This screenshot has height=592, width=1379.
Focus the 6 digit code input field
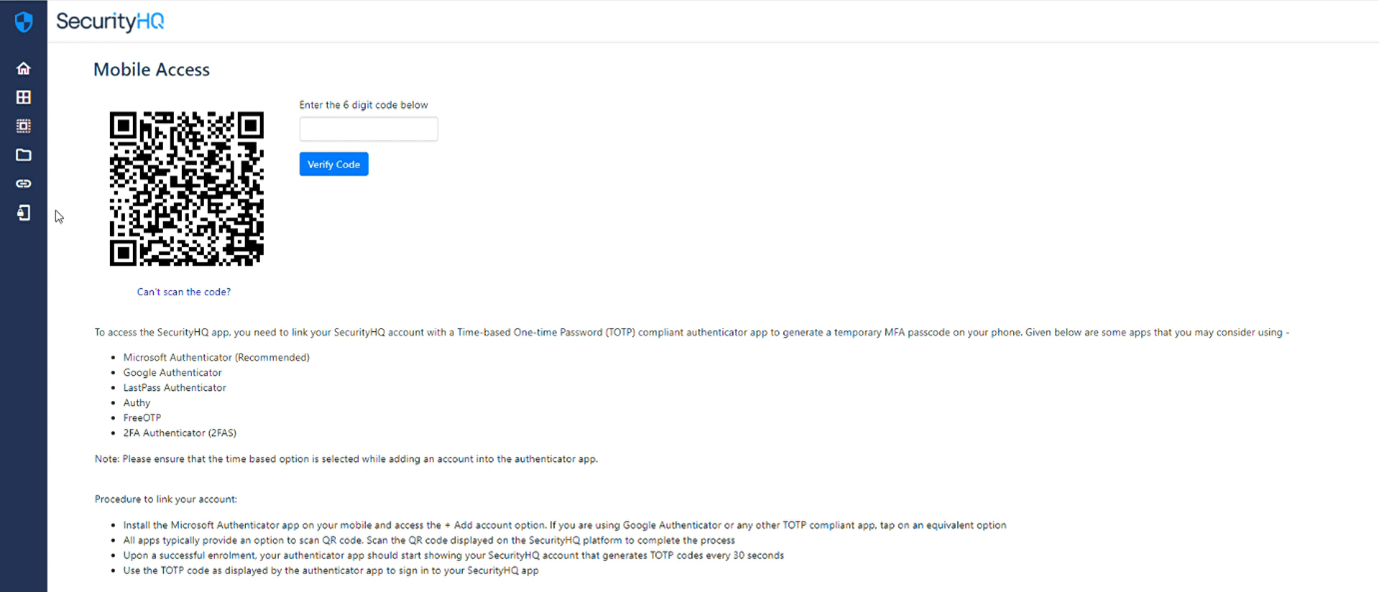368,129
